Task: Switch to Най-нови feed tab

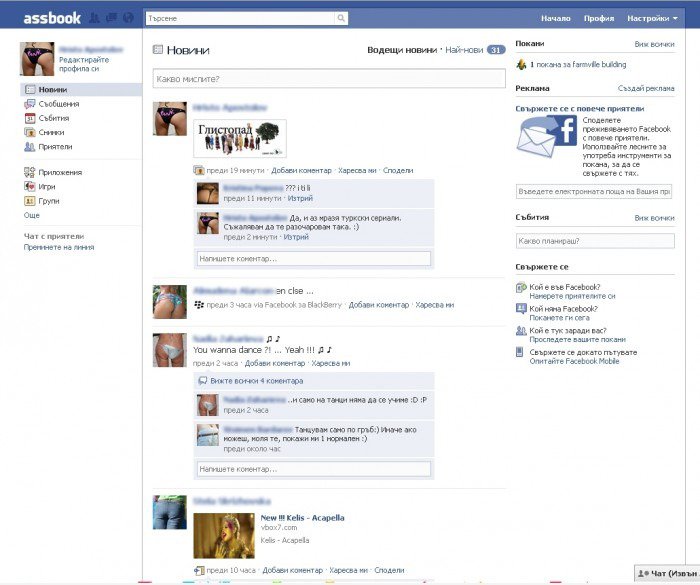Action: (x=464, y=50)
